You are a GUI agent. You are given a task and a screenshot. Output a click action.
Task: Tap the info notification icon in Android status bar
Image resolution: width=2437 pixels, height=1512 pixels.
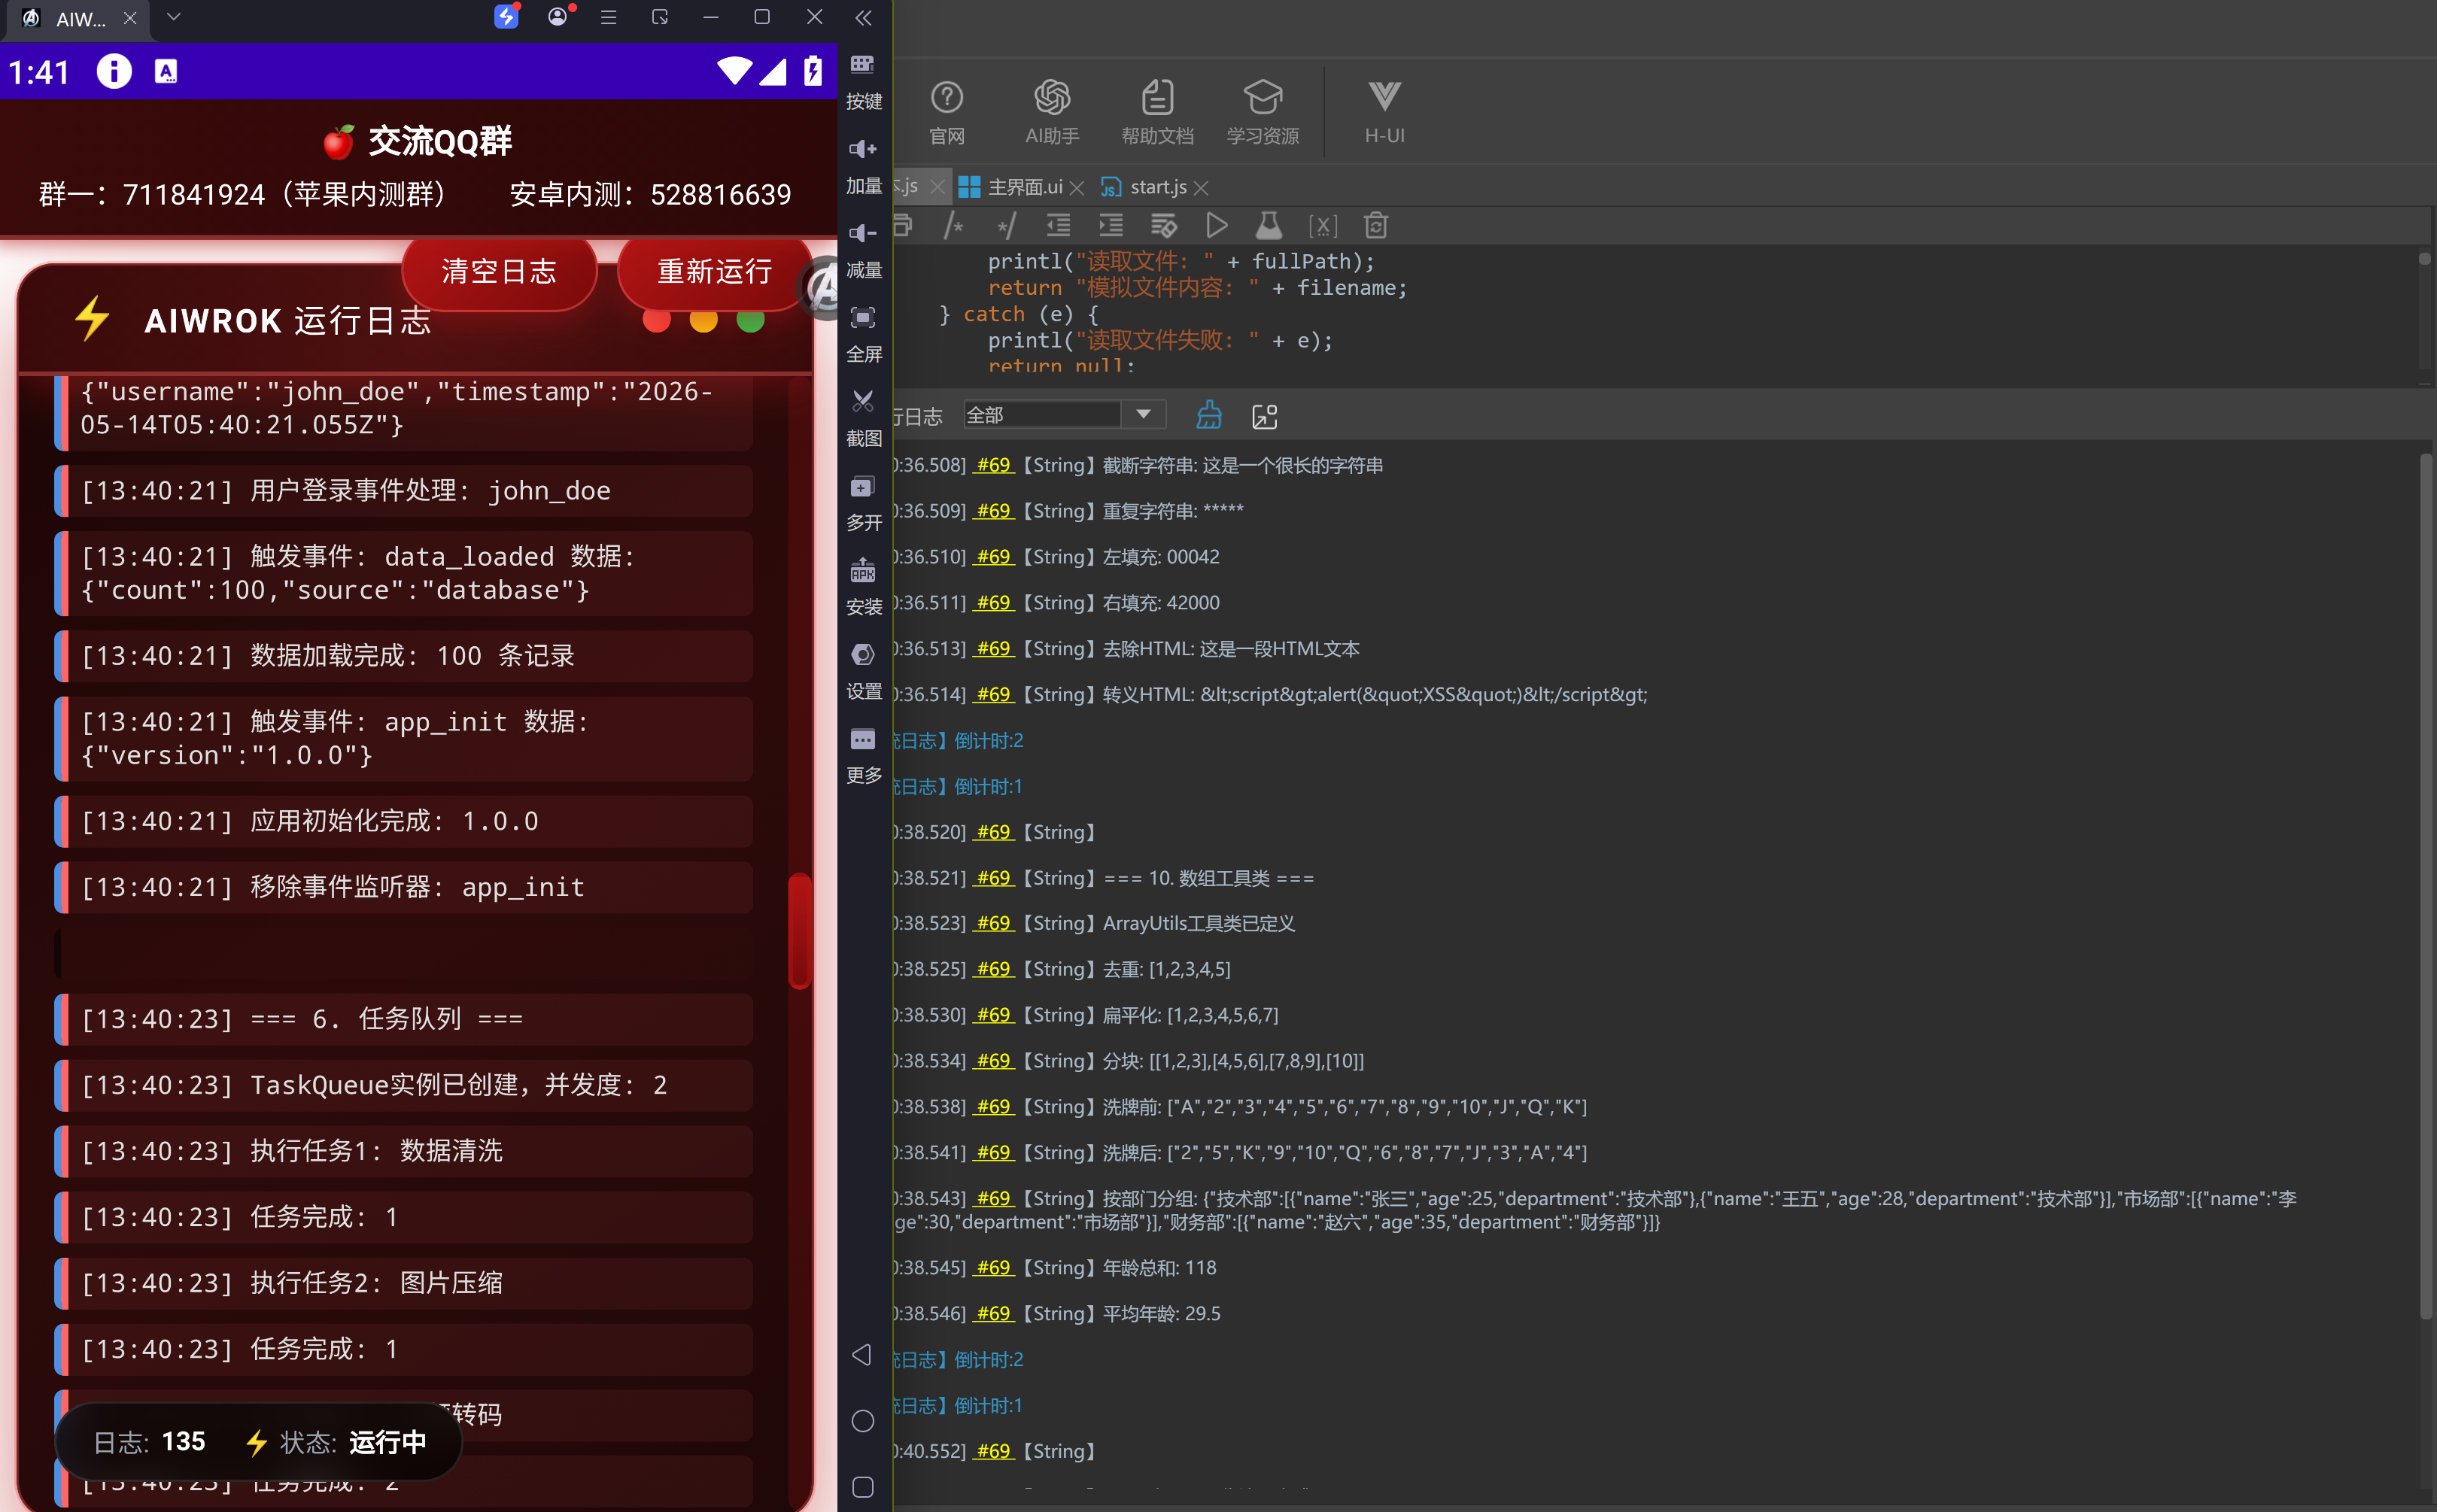pos(114,71)
